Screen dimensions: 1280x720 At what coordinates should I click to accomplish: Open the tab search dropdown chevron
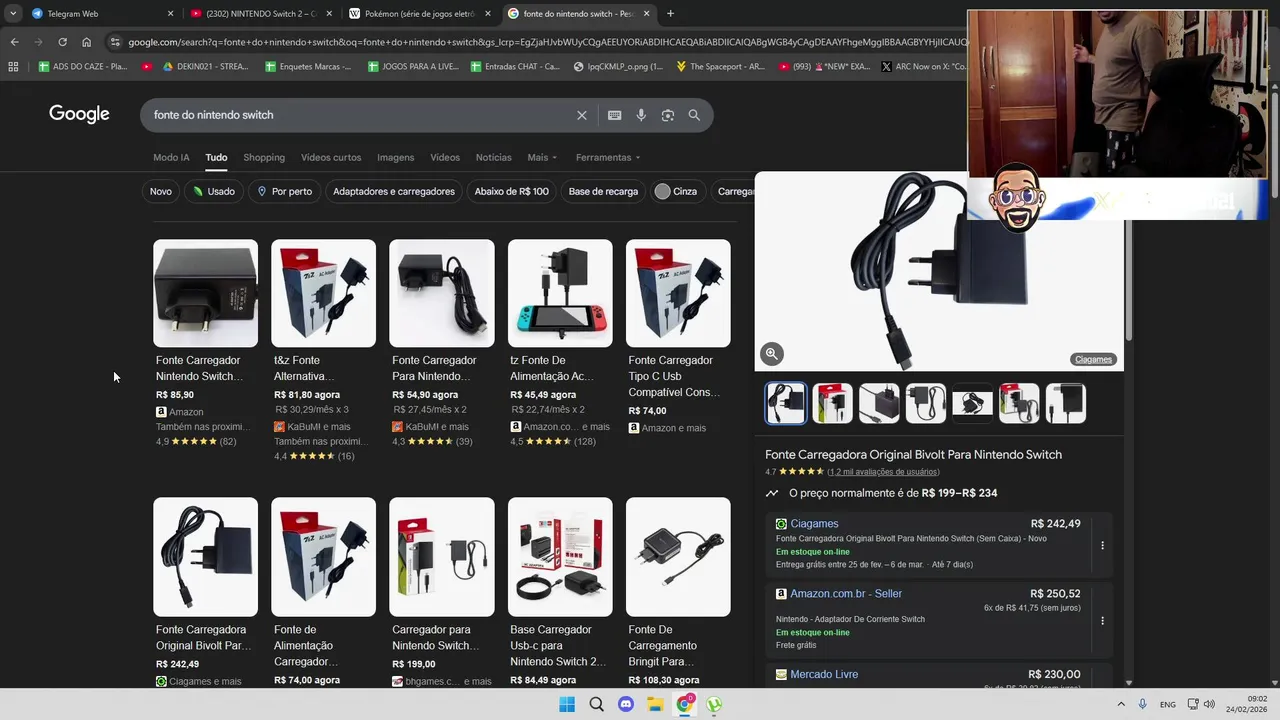click(x=13, y=14)
